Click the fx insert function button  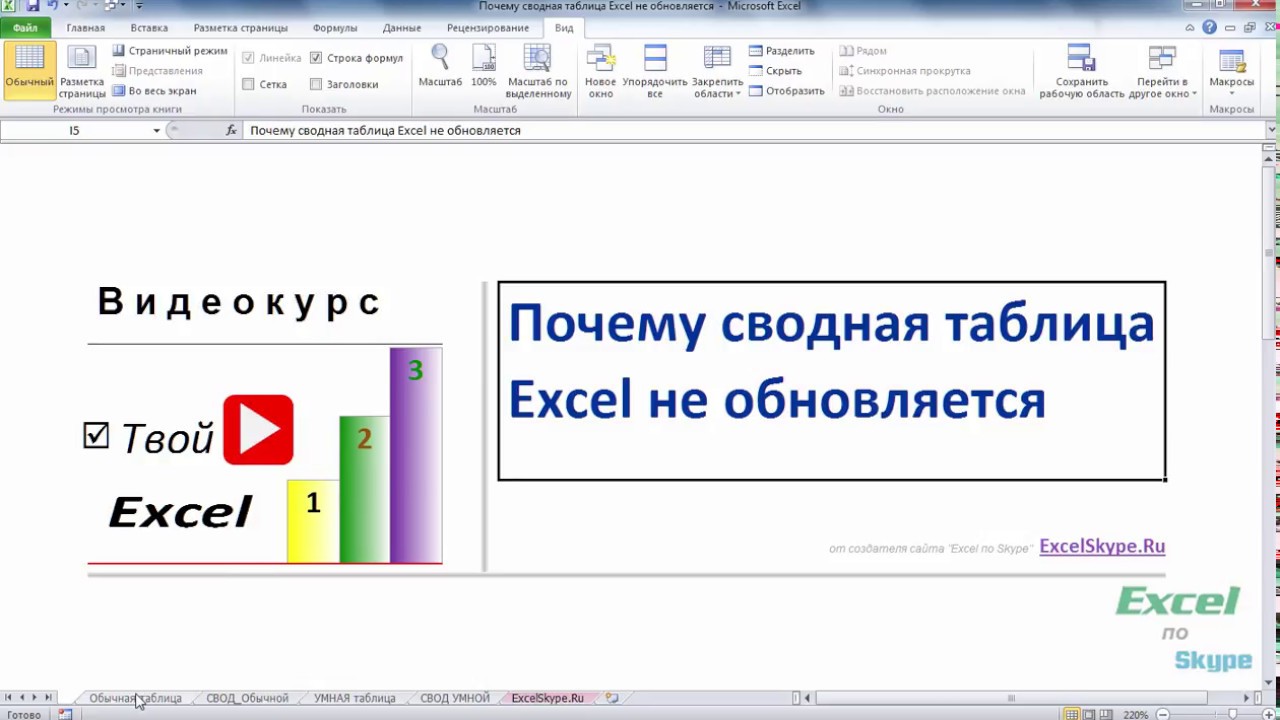[231, 130]
